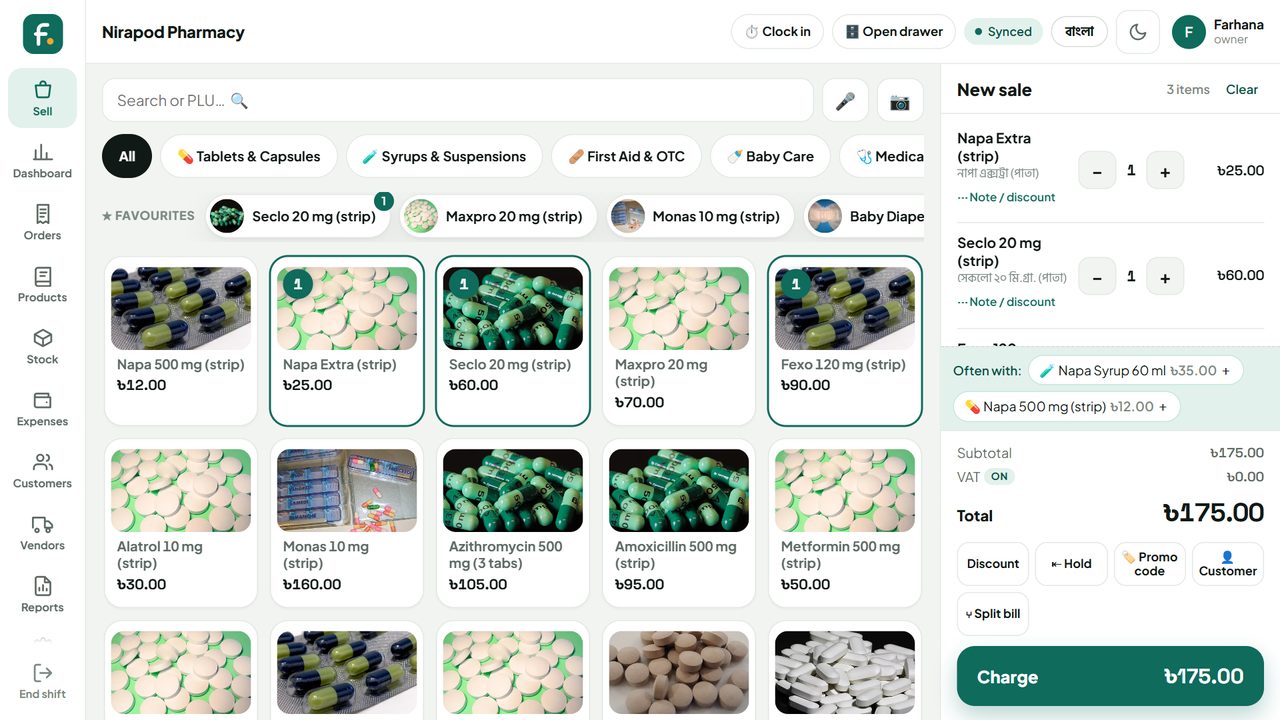This screenshot has width=1280, height=720.
Task: Go to Orders in the sidebar
Action: tap(42, 222)
